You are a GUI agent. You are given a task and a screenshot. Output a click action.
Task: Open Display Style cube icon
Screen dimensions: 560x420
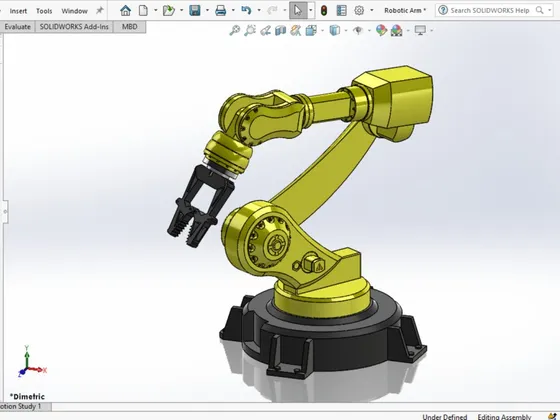point(334,31)
